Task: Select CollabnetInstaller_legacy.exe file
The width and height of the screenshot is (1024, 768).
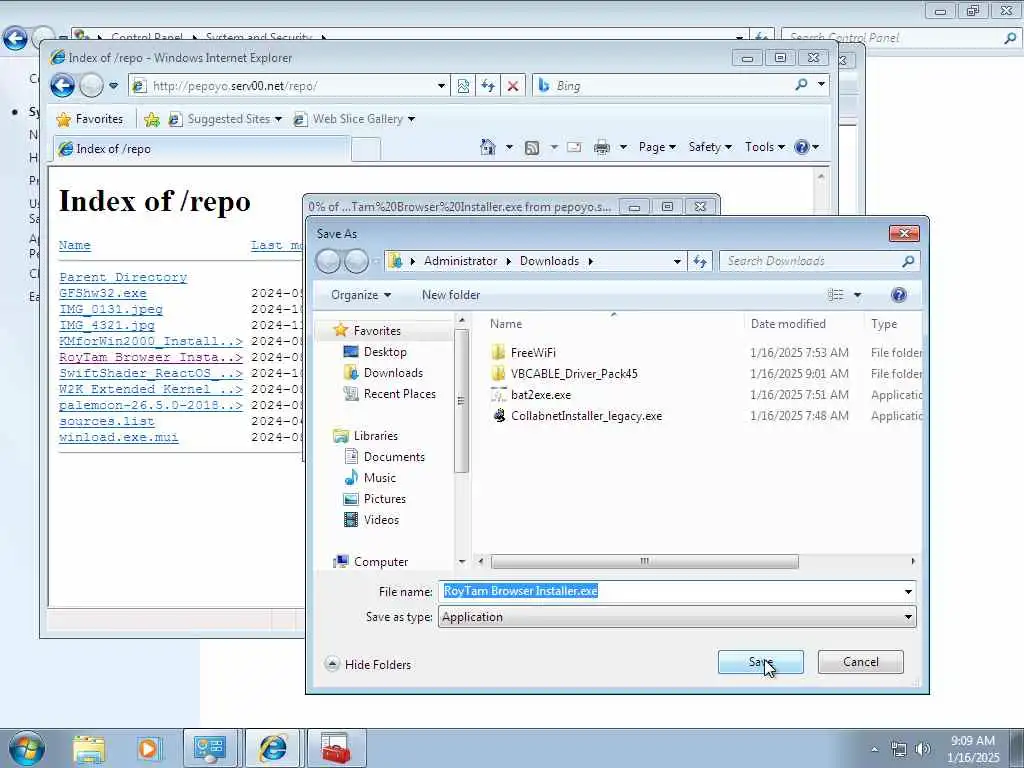Action: 586,415
